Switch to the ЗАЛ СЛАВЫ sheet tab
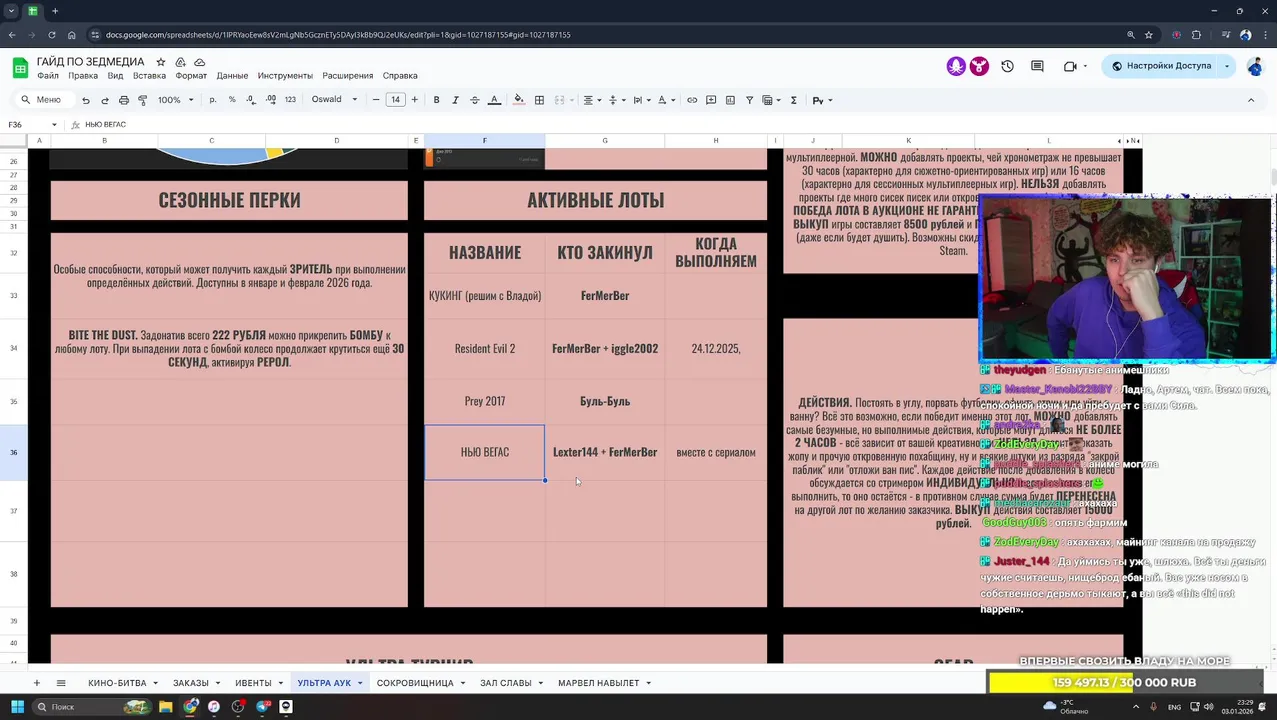 coord(506,683)
